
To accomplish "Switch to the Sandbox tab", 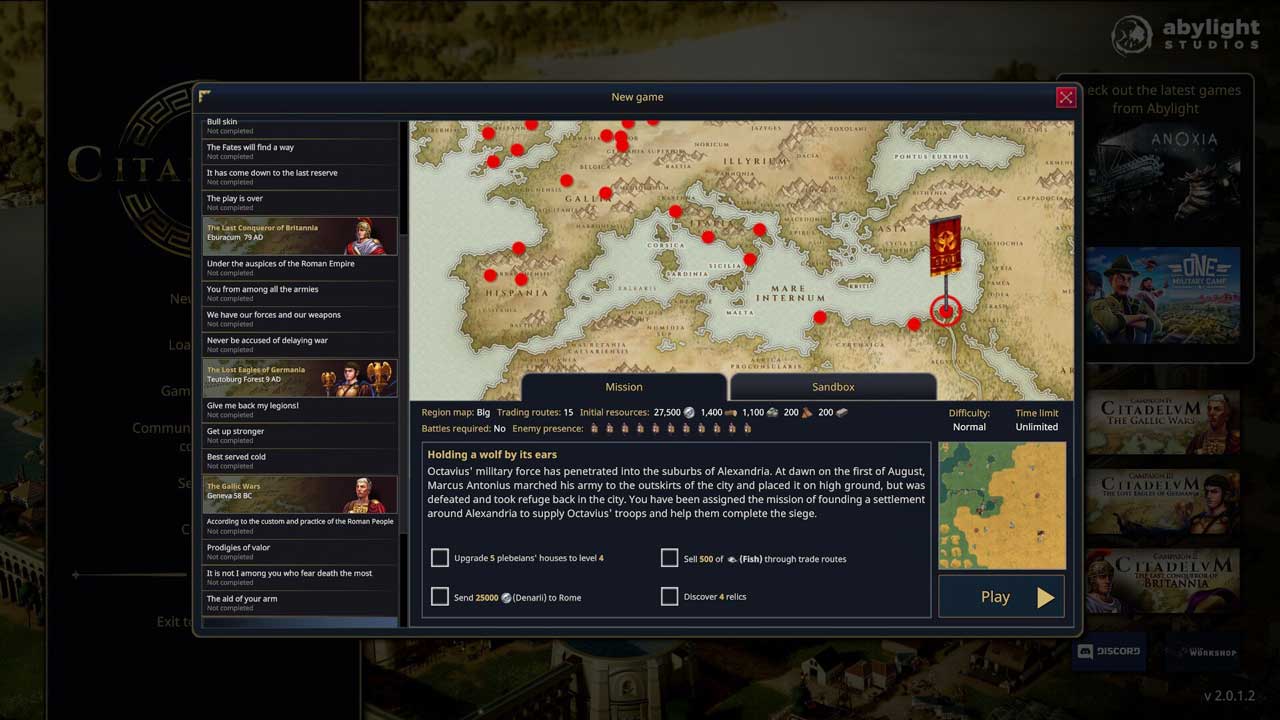I will (832, 387).
